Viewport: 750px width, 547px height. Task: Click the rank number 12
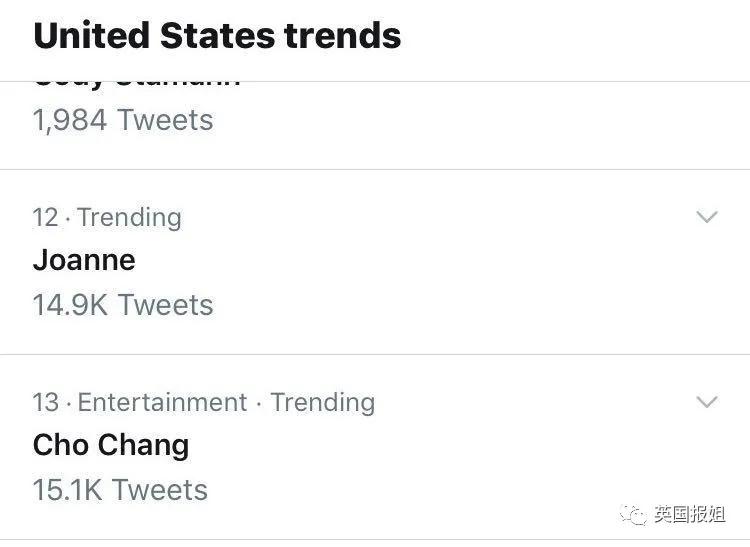[x=46, y=217]
